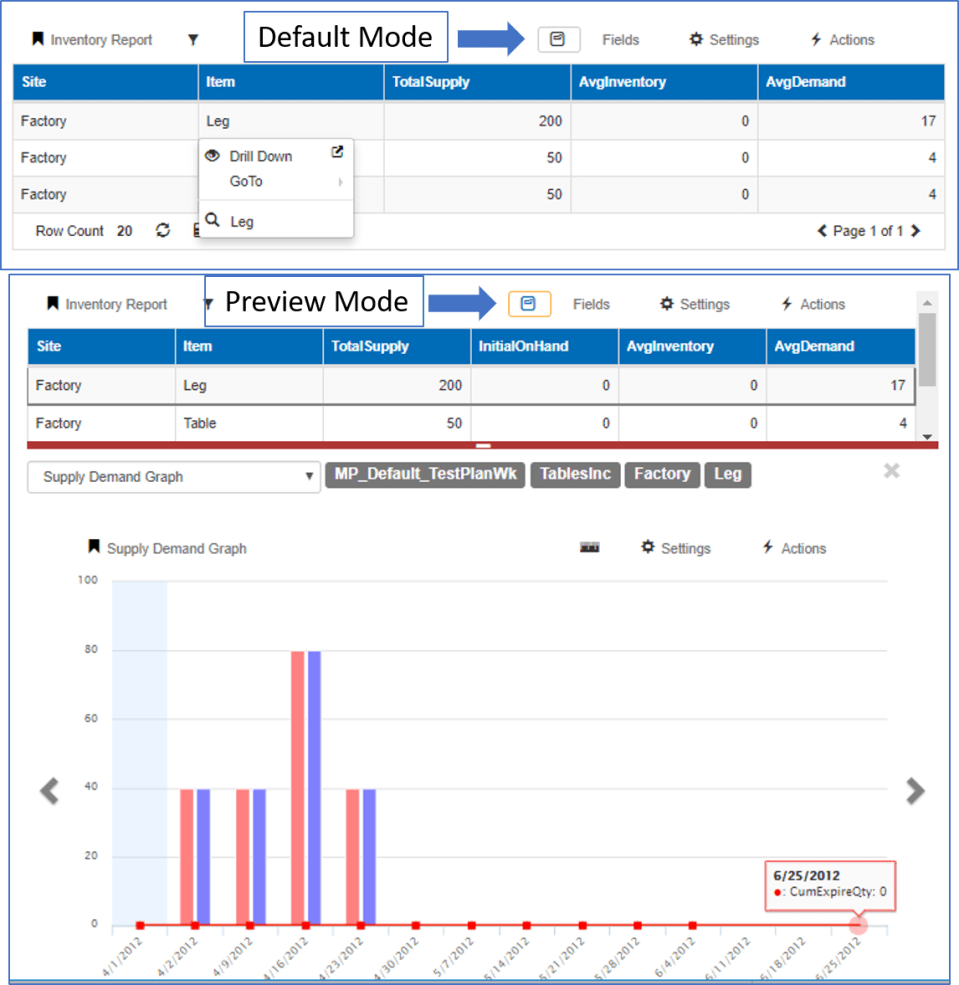Click the Drill Down eye toggle
Viewport: 959px width, 985px height.
211,156
